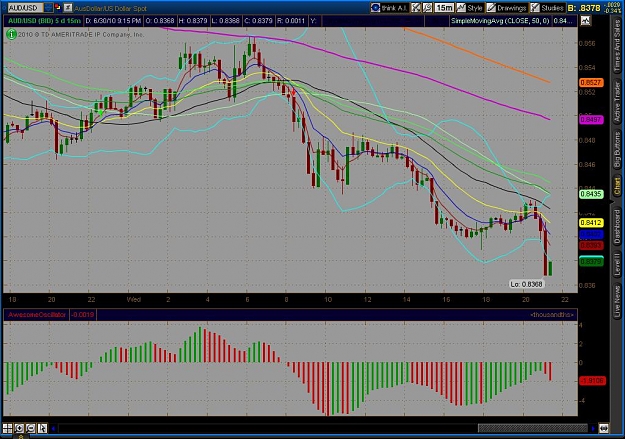Click the yellow 0.8412 price bubble
Screen dimensions: 625x439
(591, 222)
